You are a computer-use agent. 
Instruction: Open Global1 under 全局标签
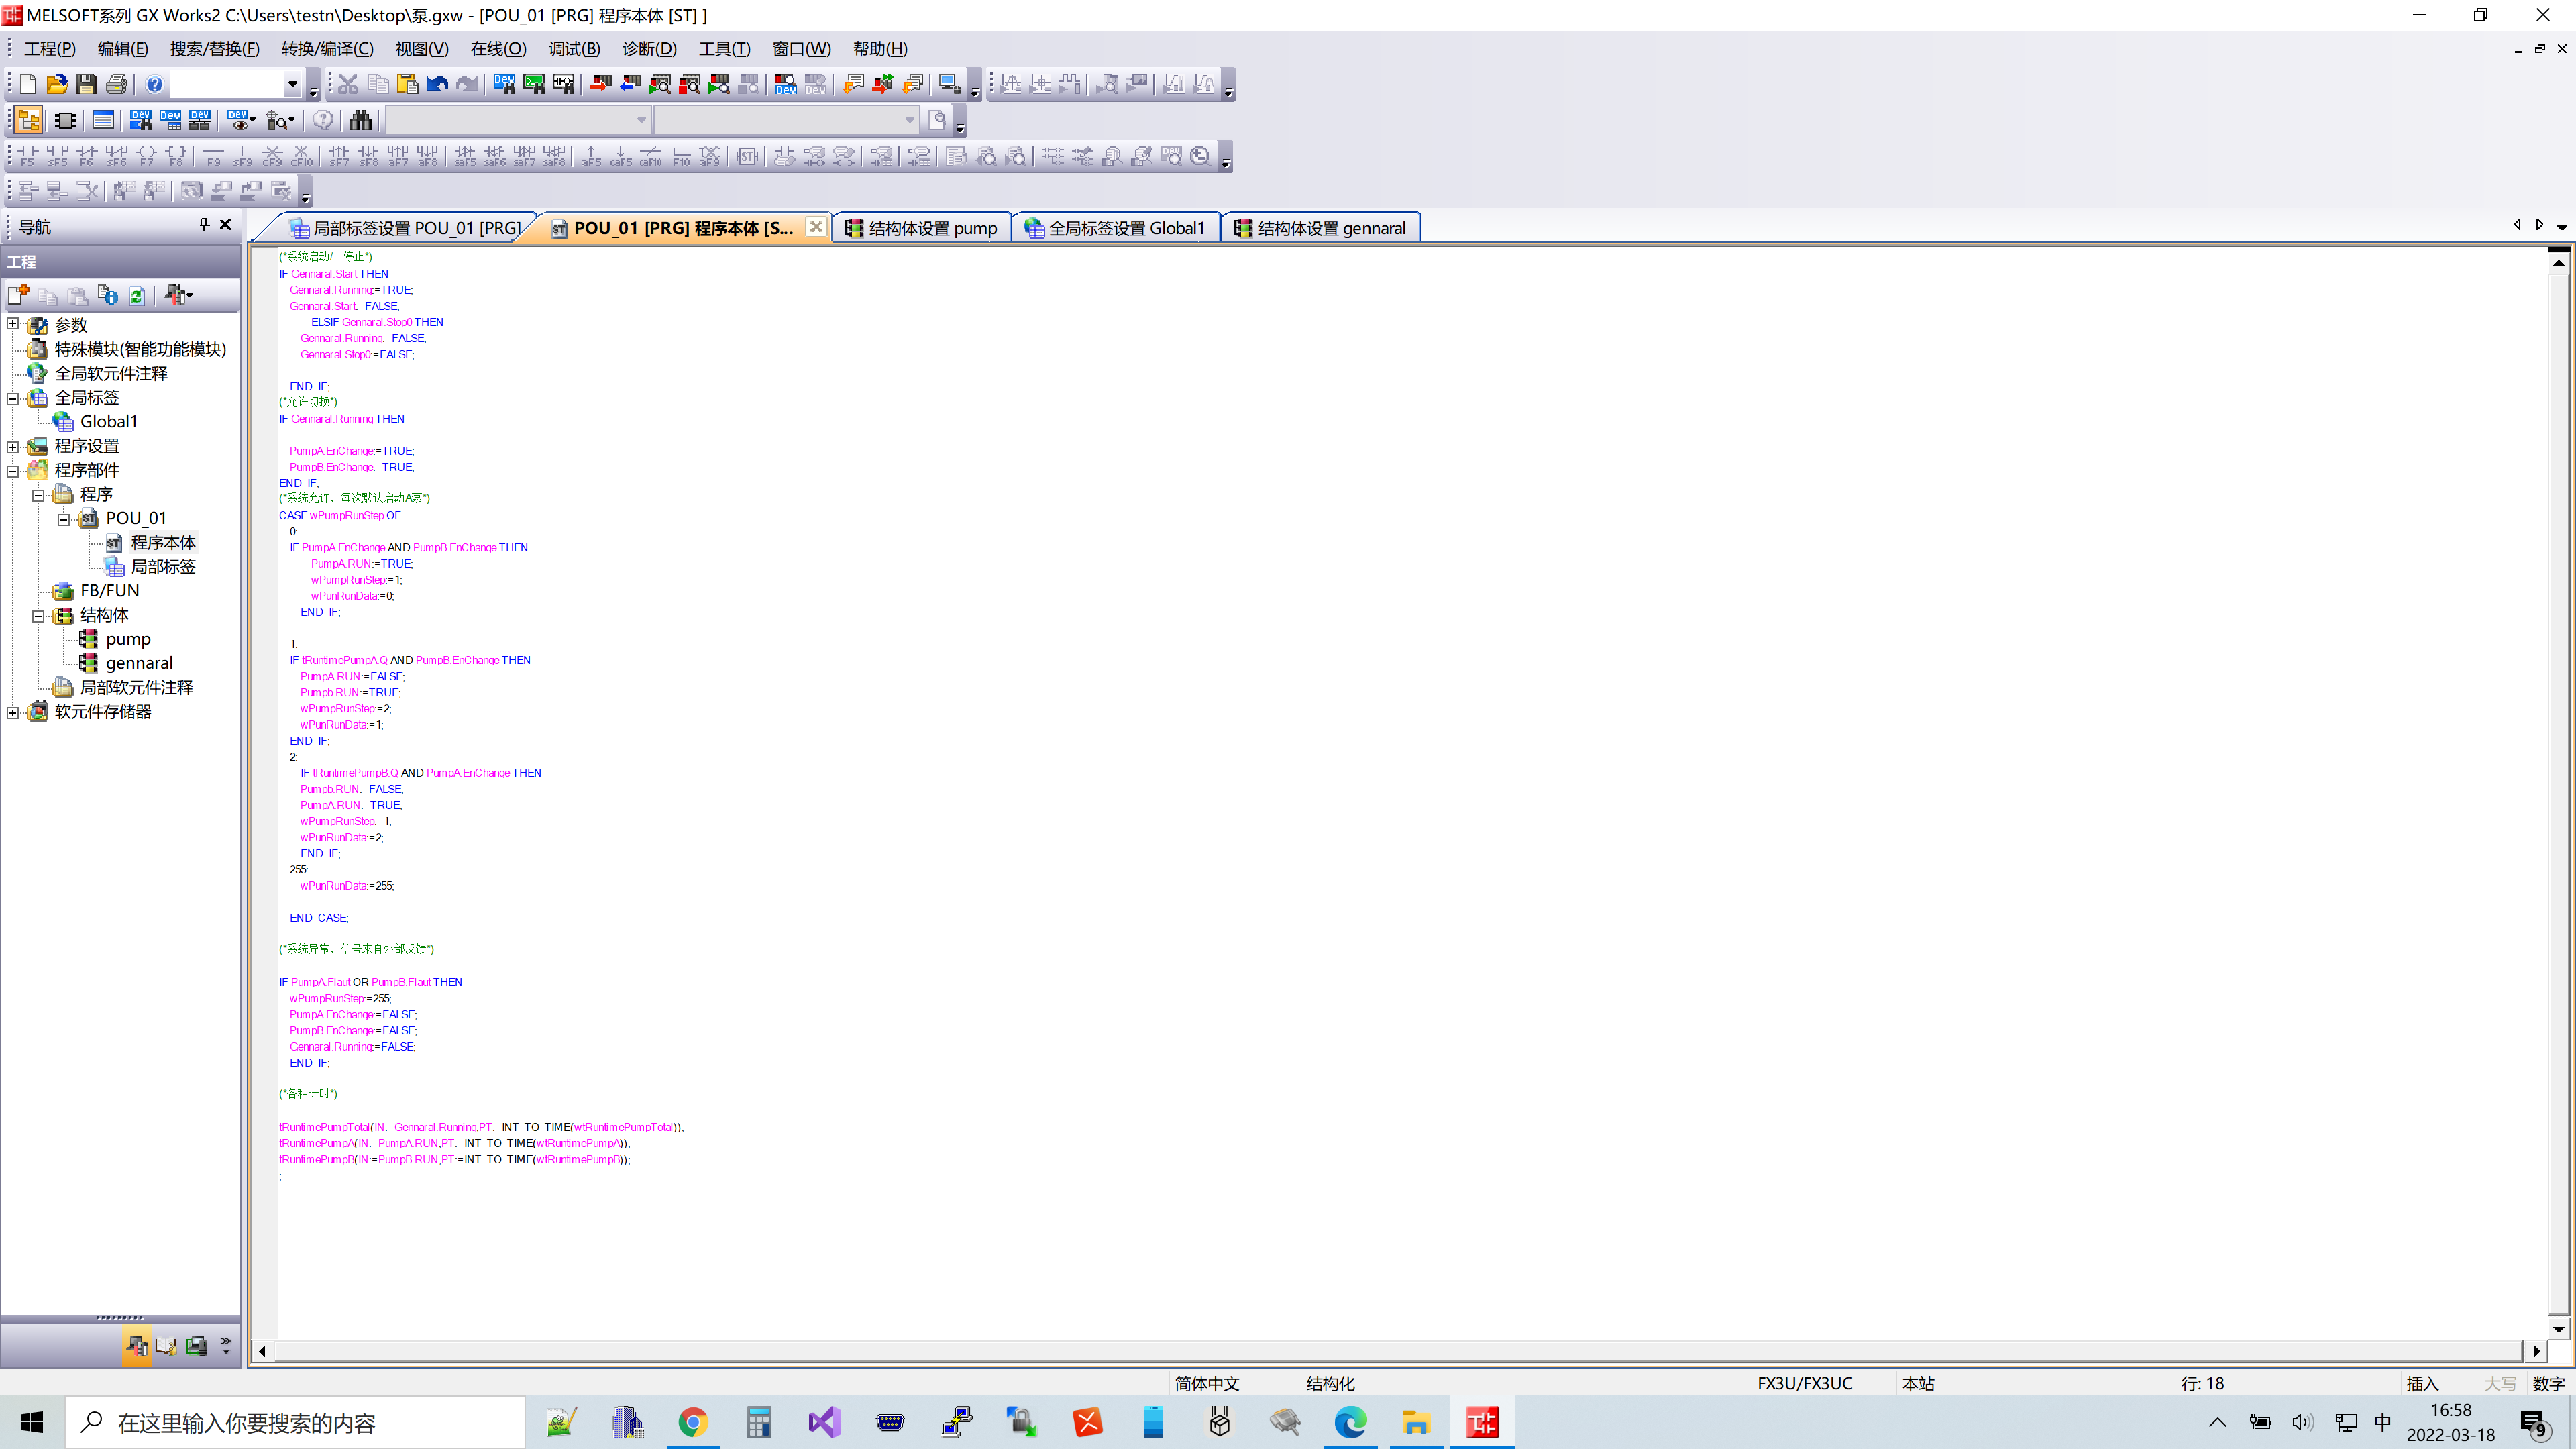tap(108, 421)
